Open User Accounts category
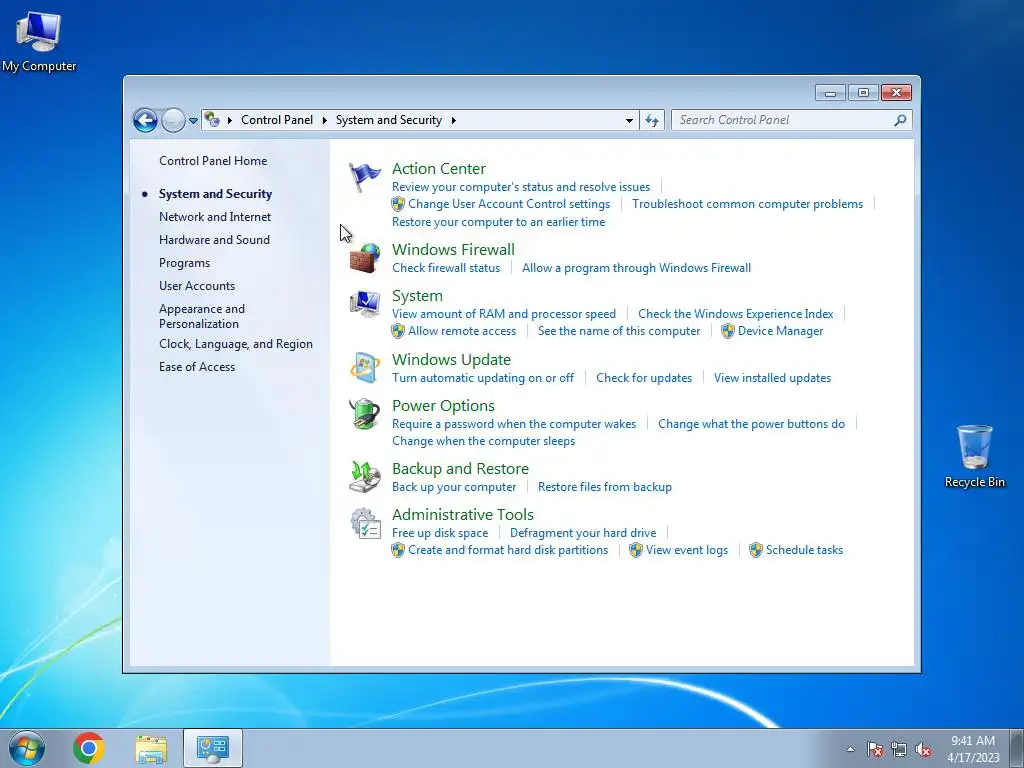 point(197,285)
